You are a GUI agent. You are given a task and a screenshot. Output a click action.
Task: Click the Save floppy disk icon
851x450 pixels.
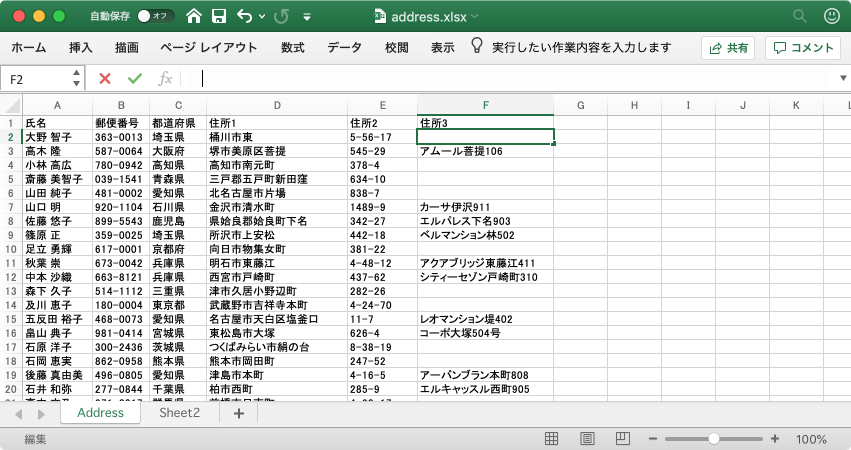point(219,17)
